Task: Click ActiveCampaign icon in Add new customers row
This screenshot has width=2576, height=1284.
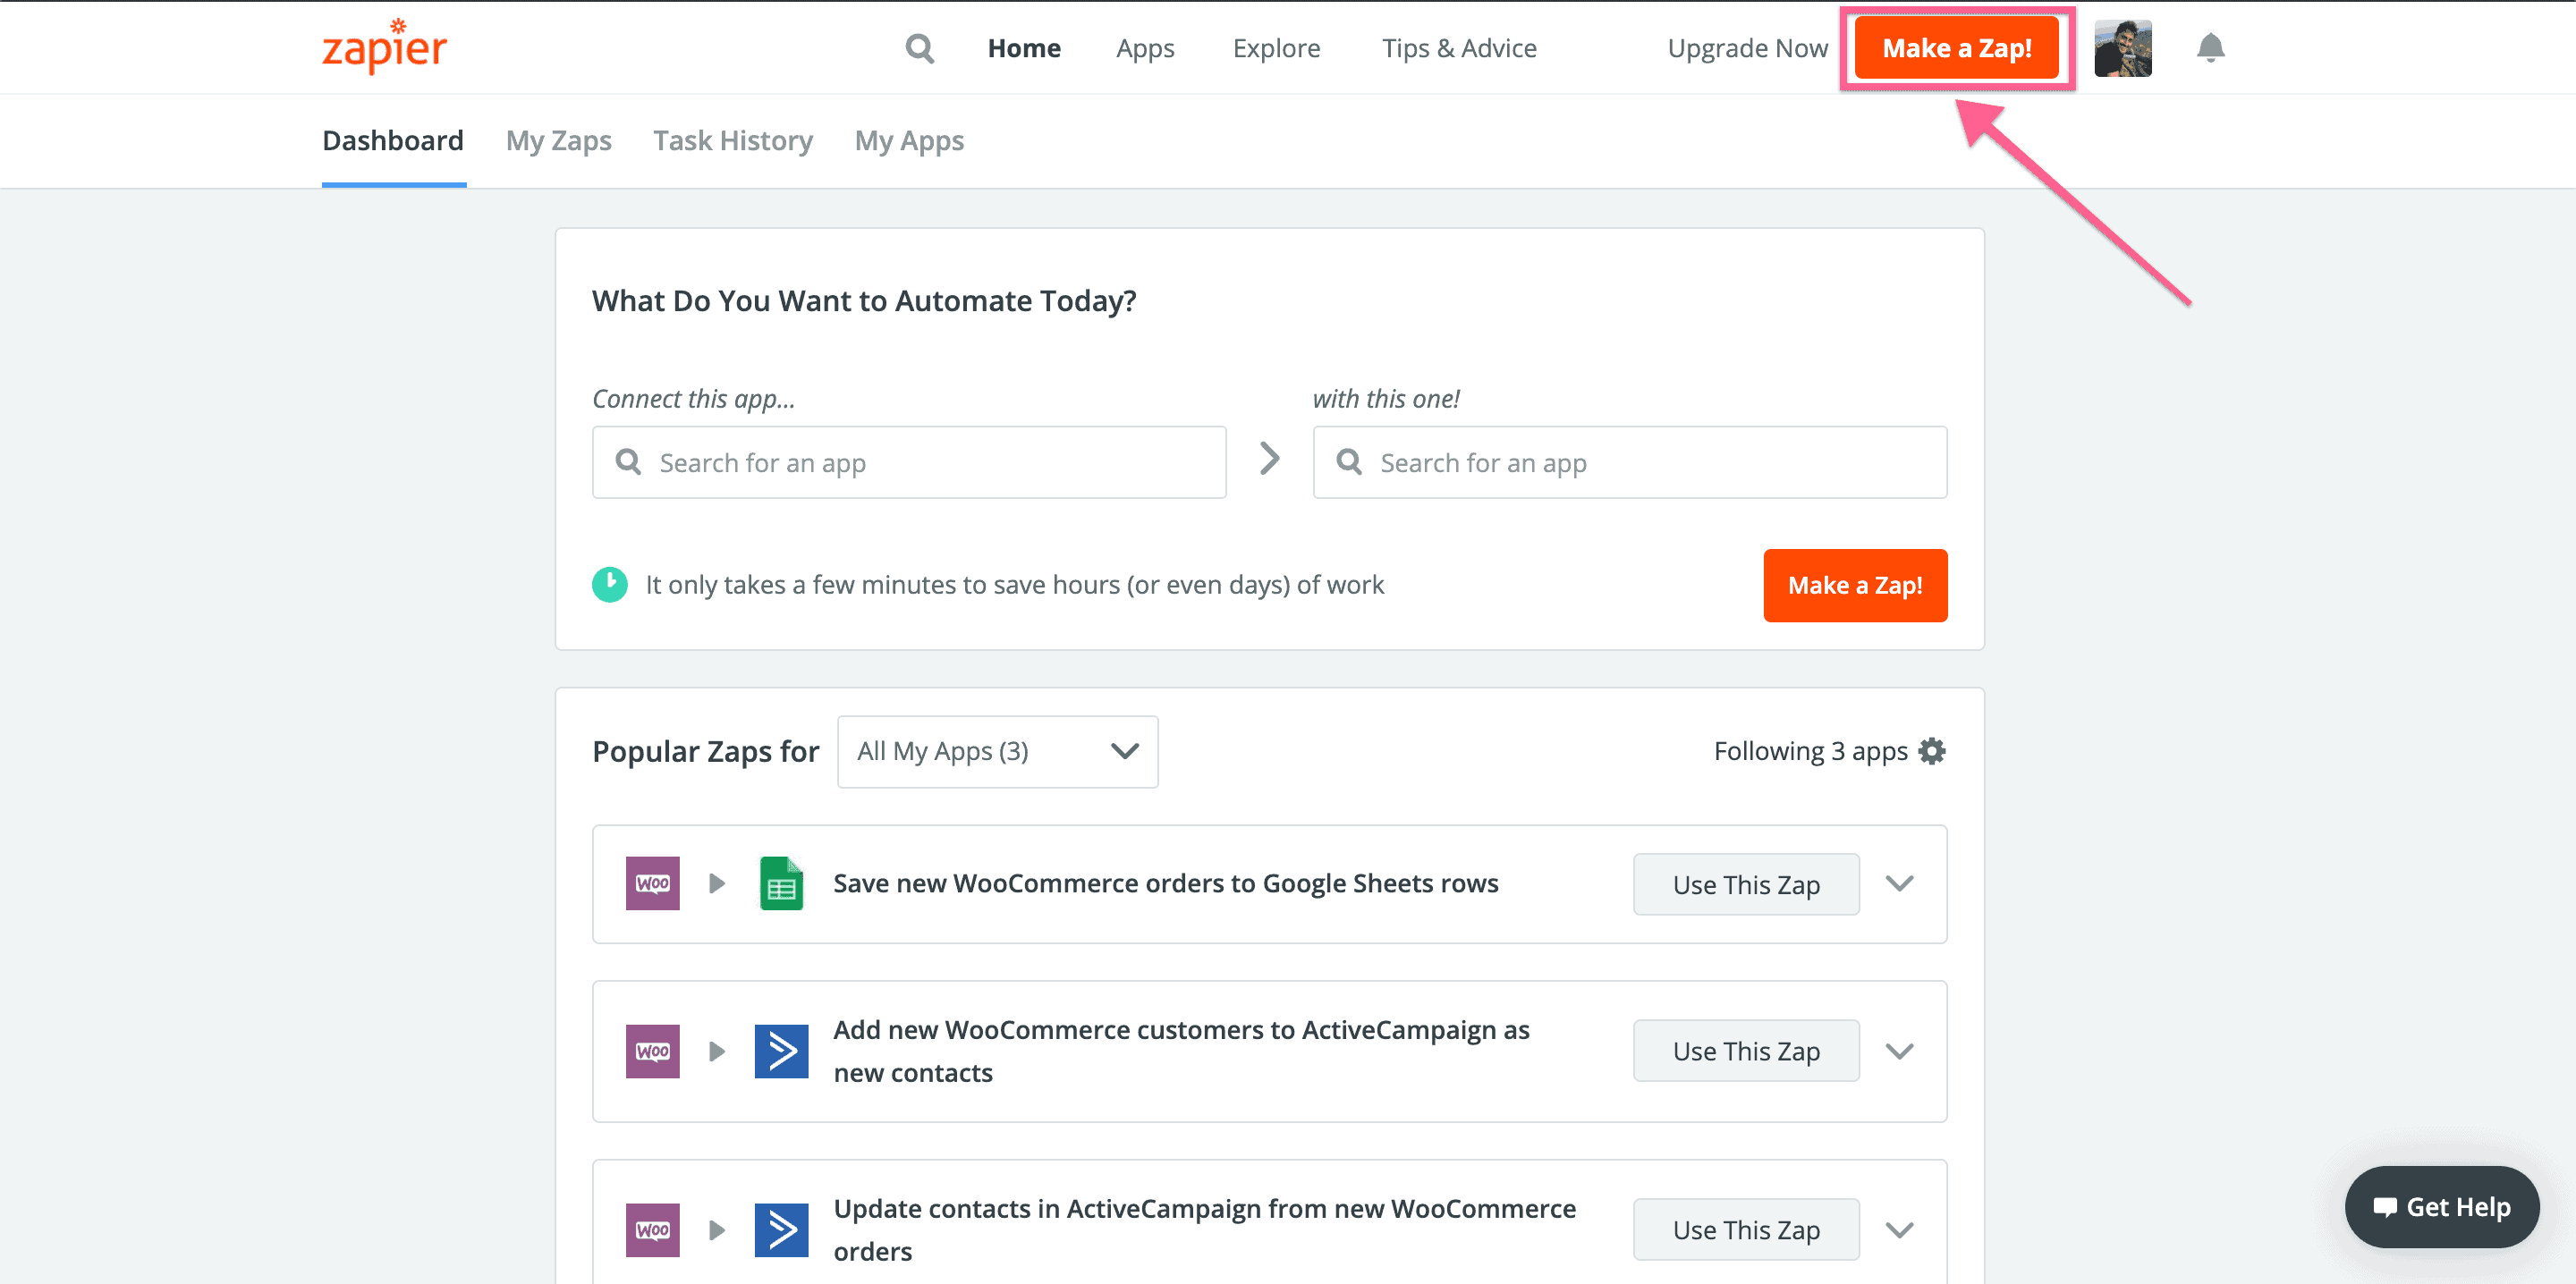Action: (x=781, y=1051)
